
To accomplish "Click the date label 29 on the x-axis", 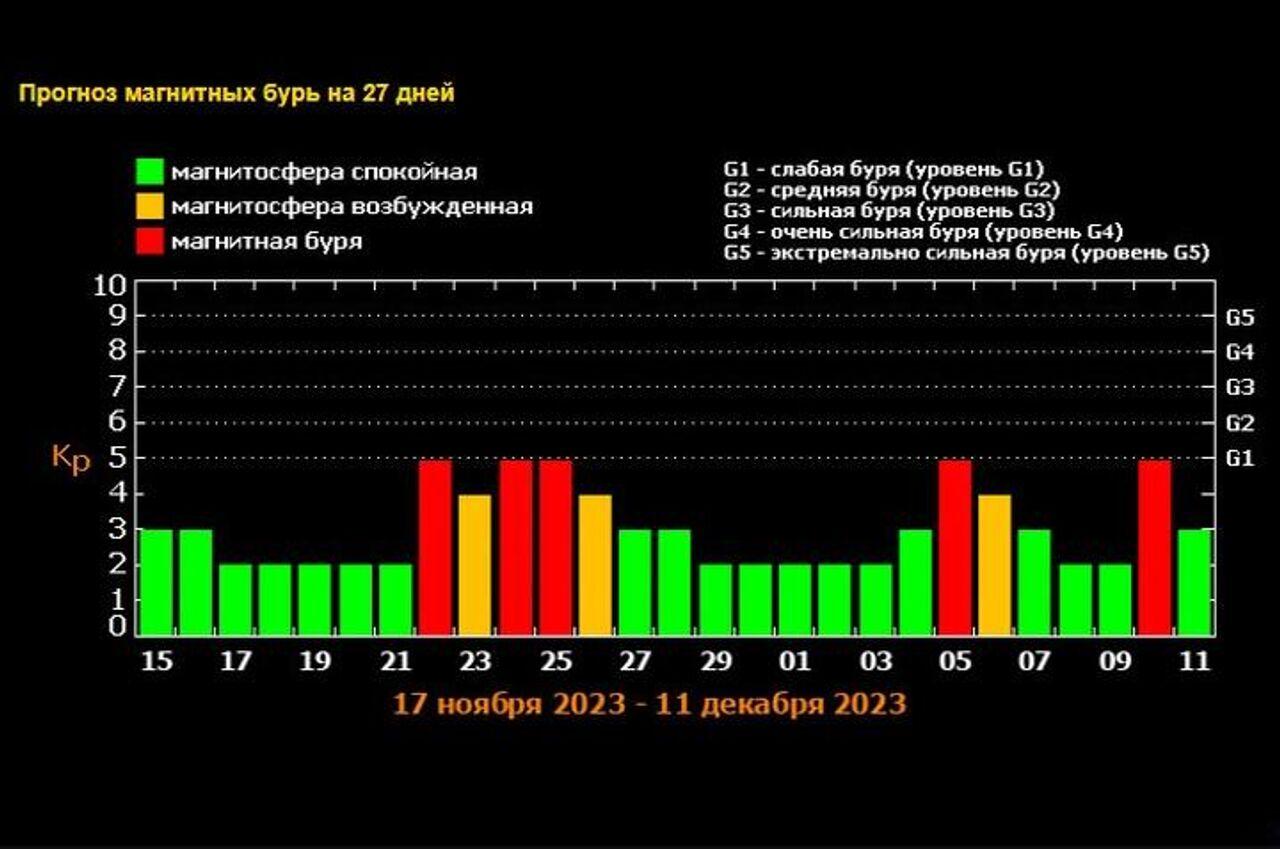I will coord(716,662).
